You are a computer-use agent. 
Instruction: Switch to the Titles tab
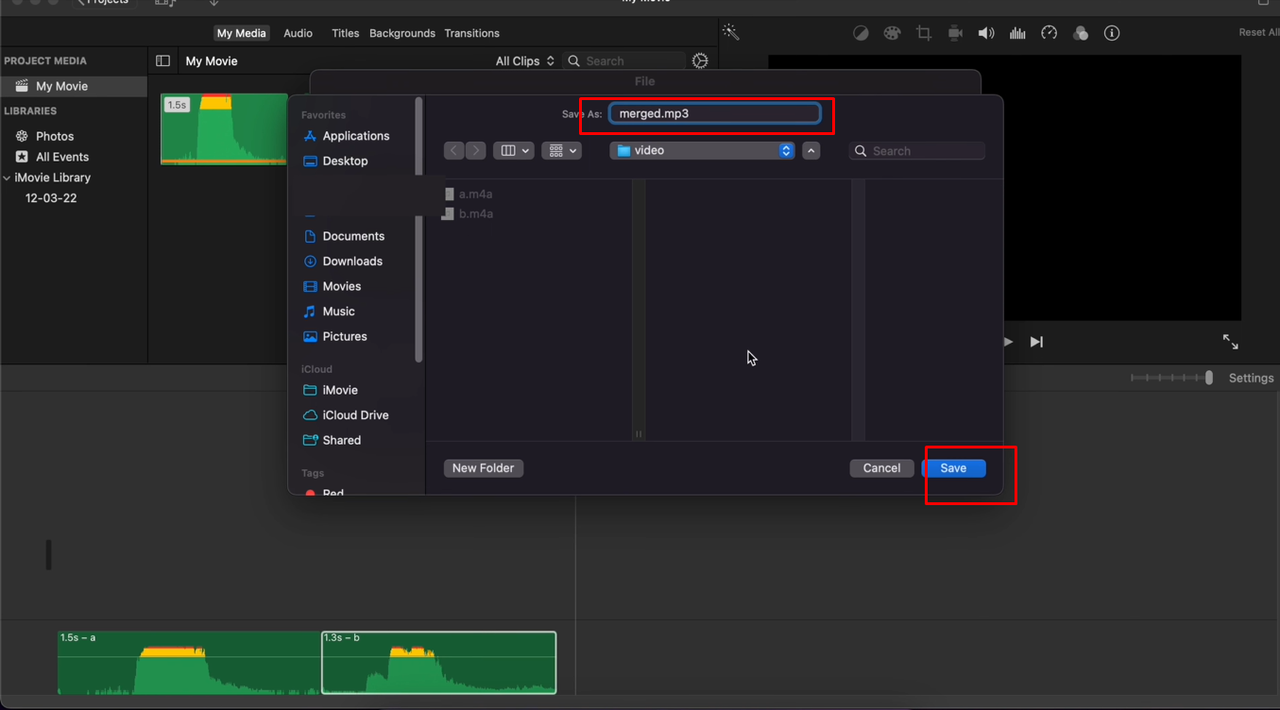[345, 33]
